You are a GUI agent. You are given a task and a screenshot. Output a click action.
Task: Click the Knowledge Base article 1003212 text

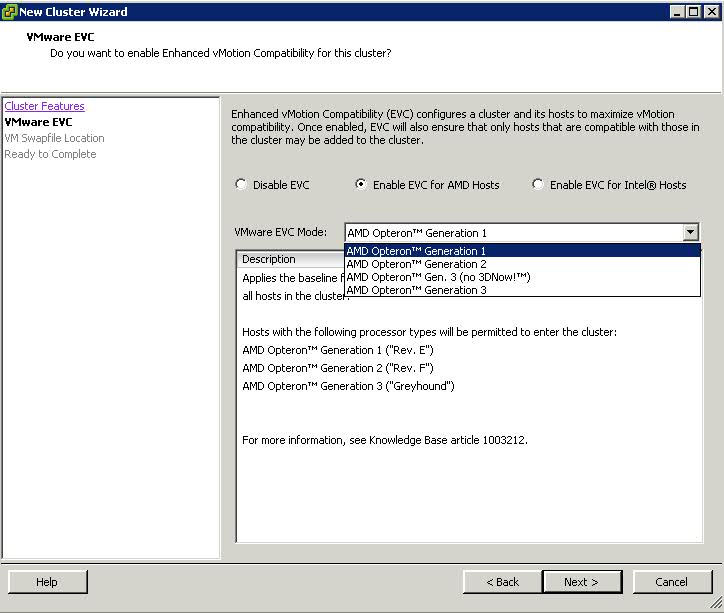[x=447, y=440]
